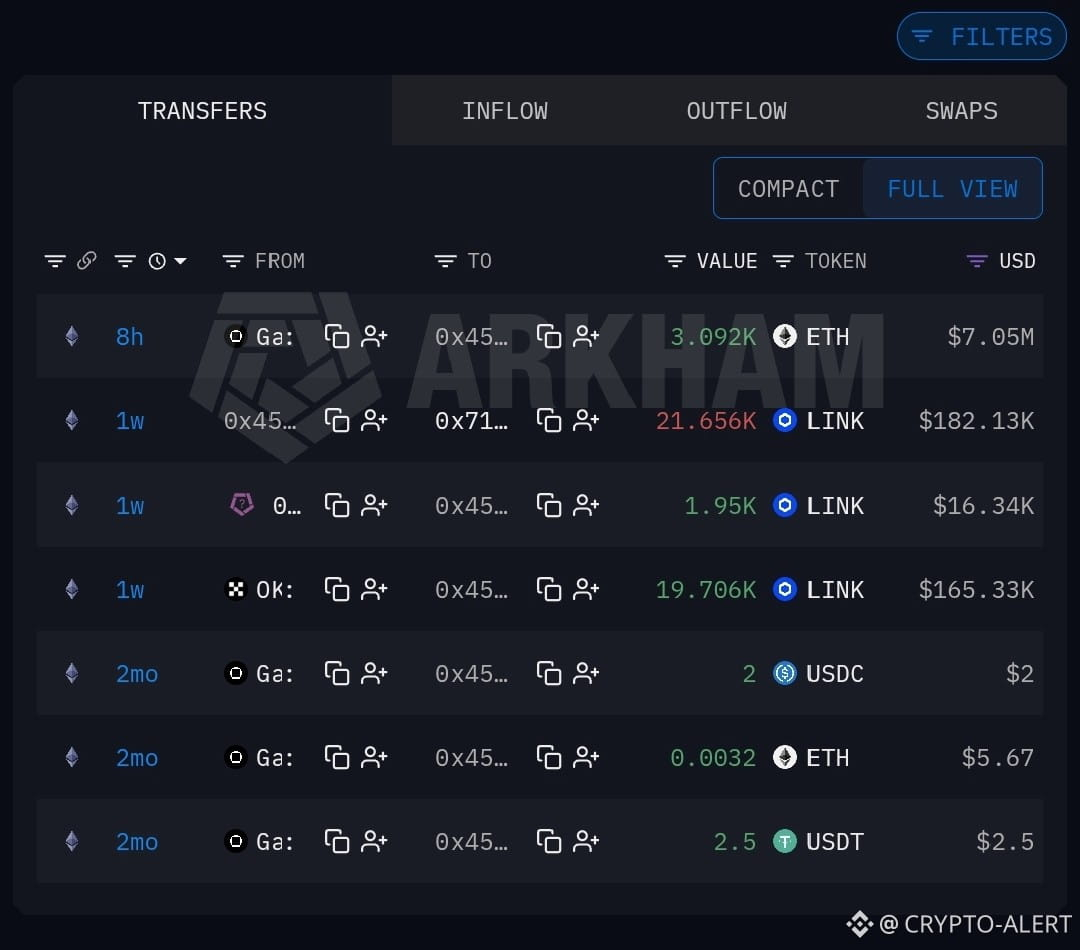Viewport: 1080px width, 950px height.
Task: Open the Filters button
Action: pyautogui.click(x=982, y=36)
